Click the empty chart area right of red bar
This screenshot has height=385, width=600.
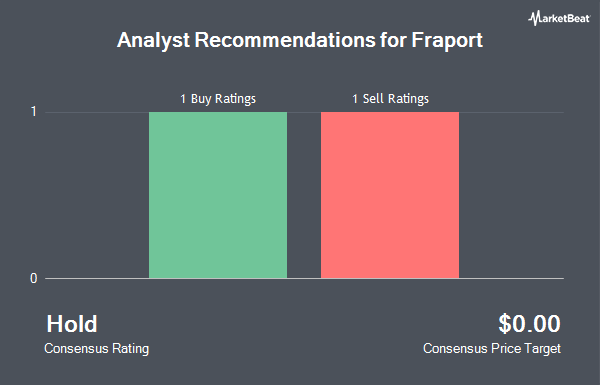(512, 195)
